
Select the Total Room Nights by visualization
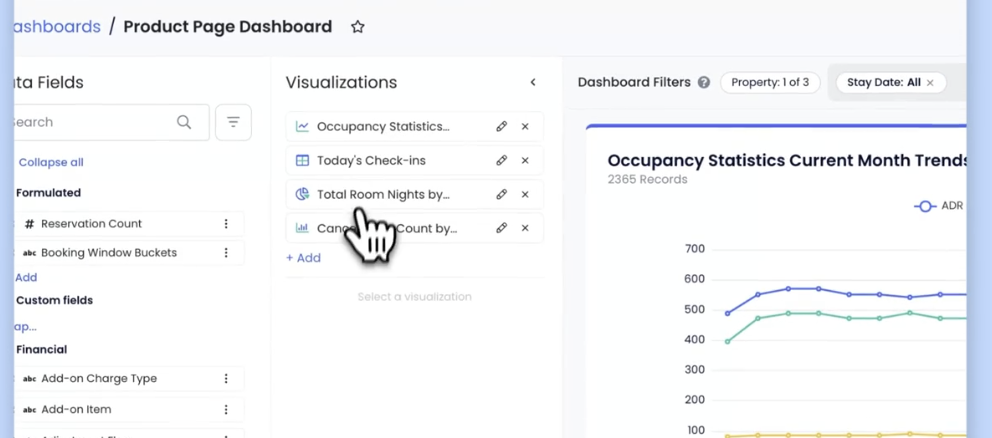click(414, 194)
